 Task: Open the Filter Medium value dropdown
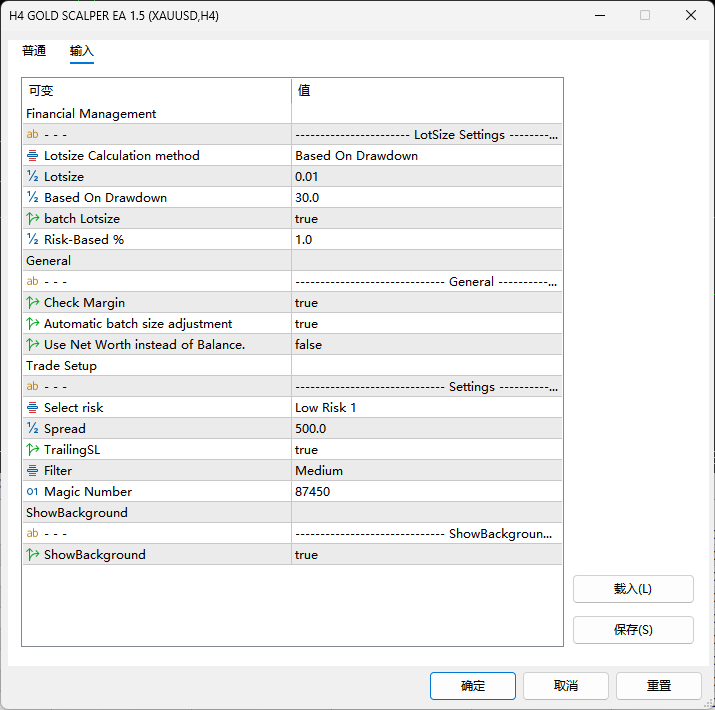(x=426, y=471)
